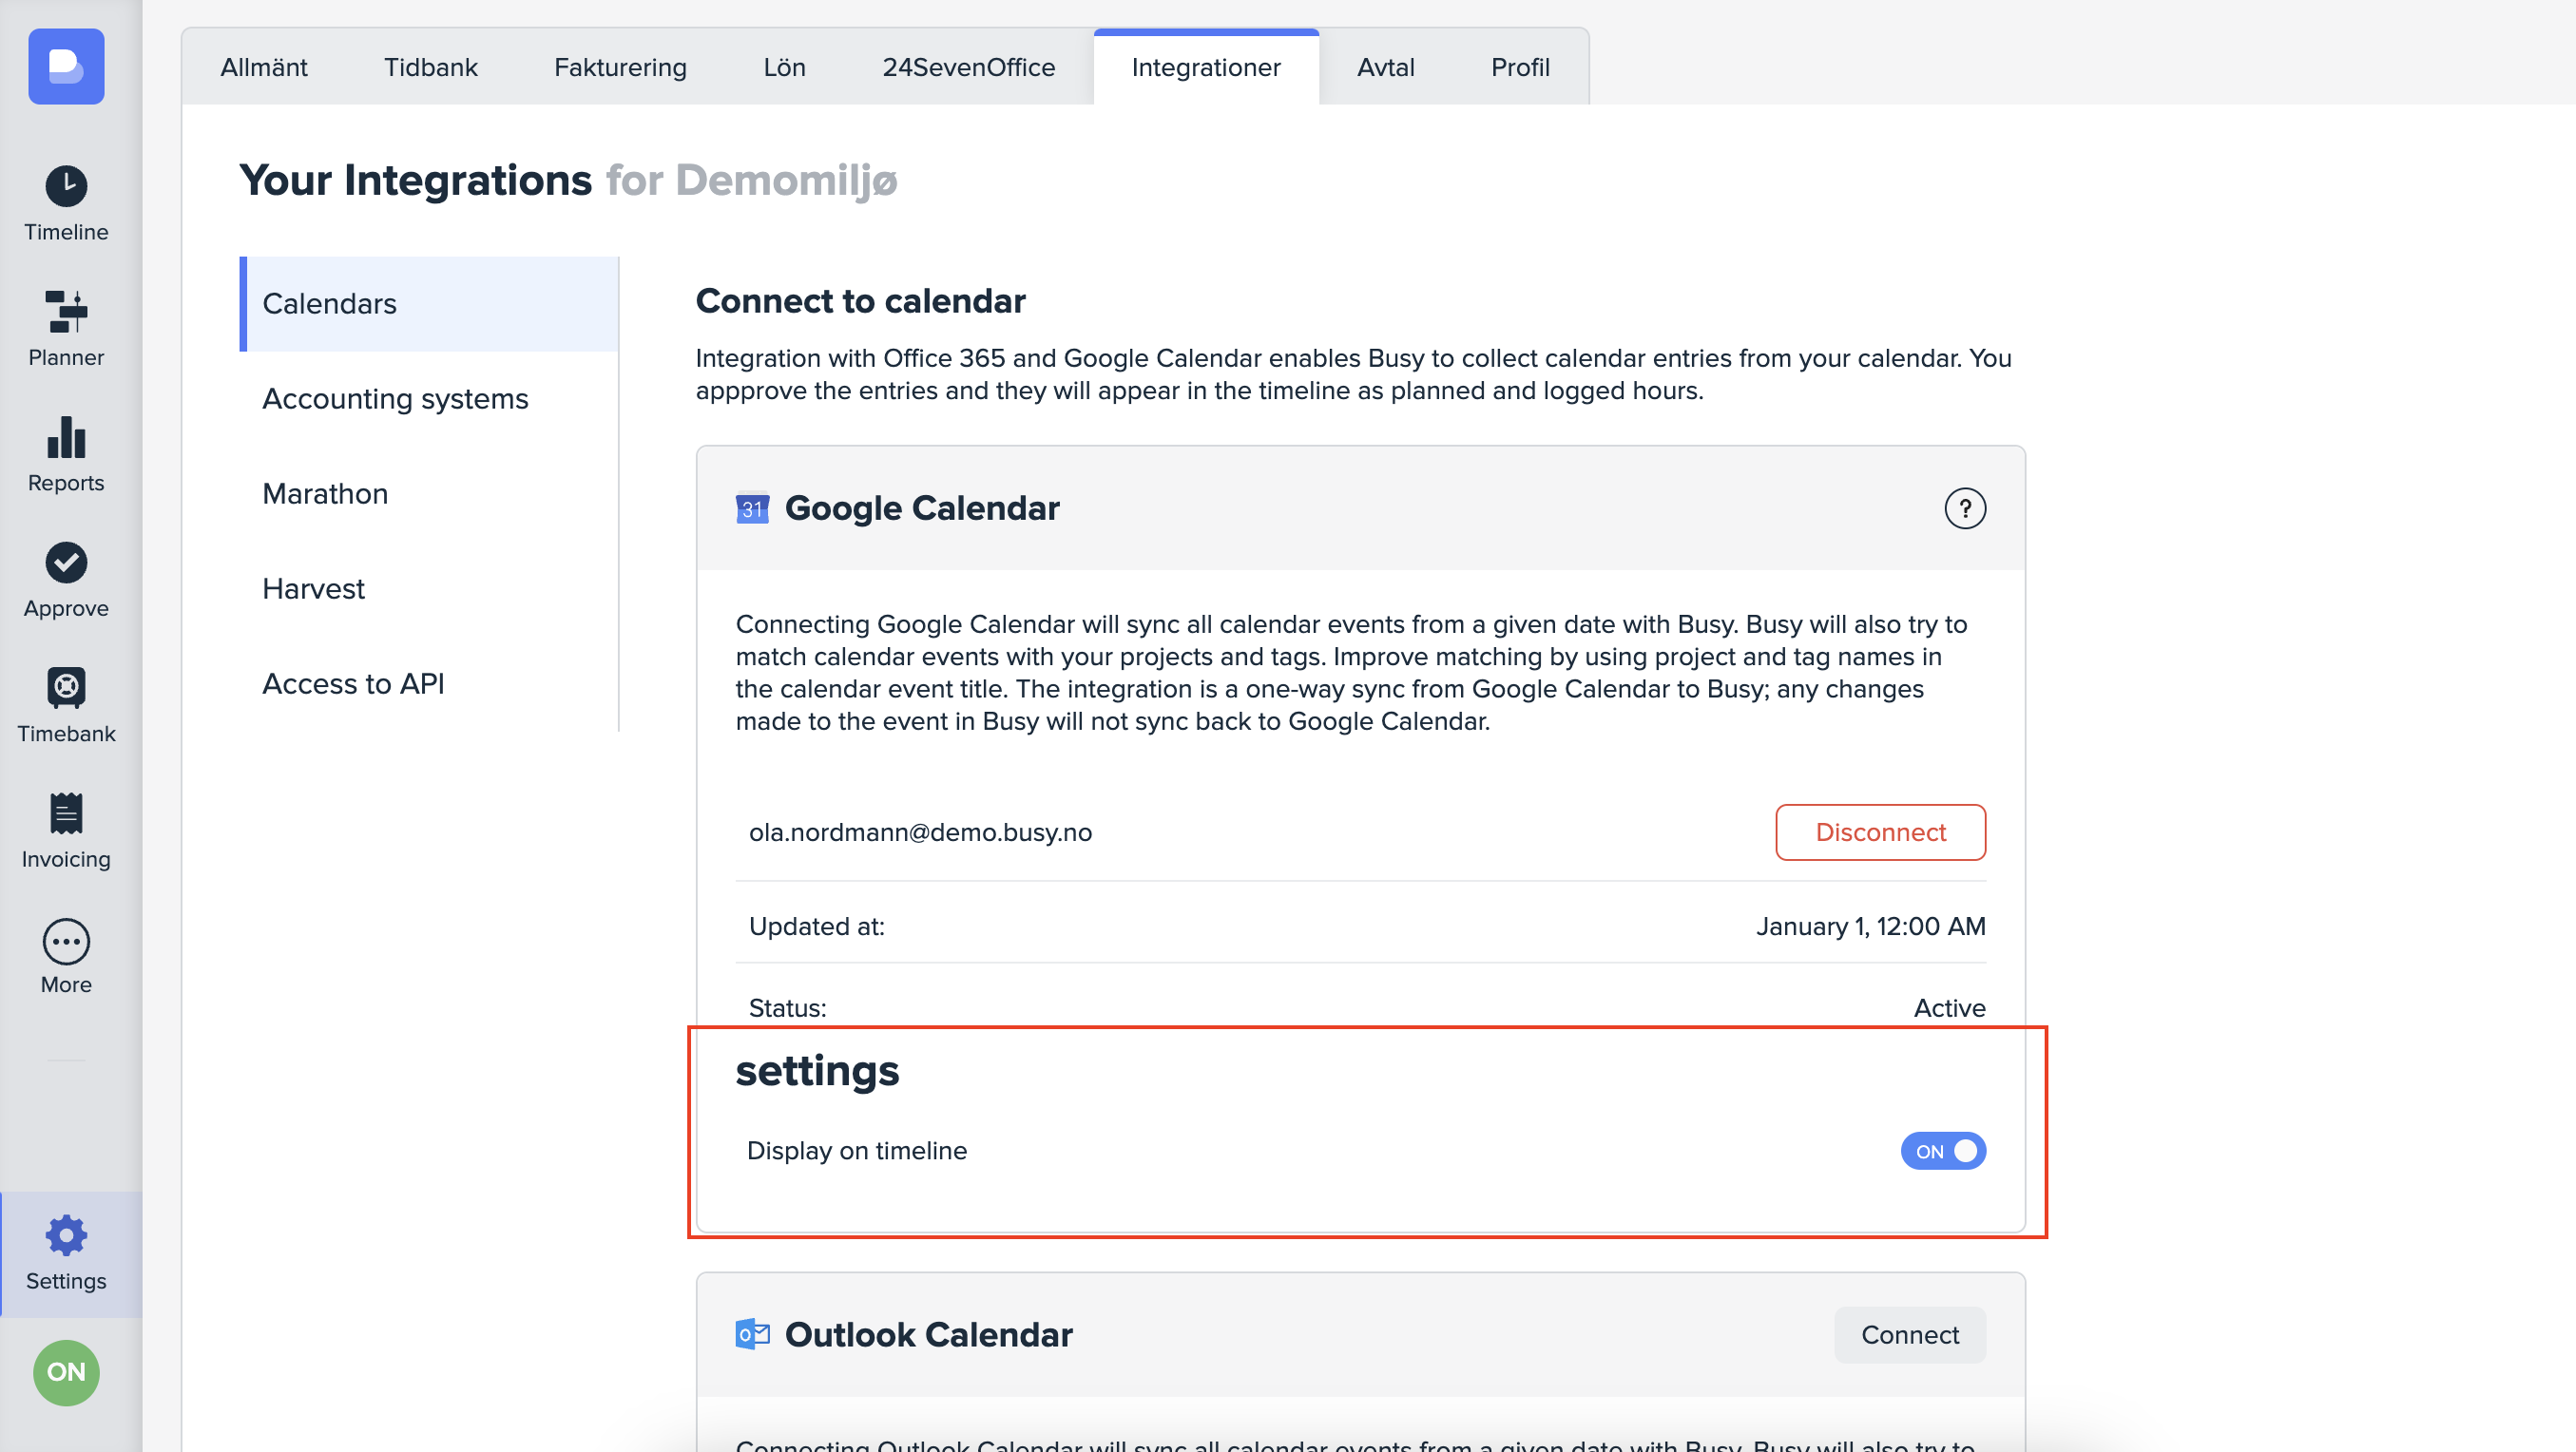Click the Settings gear icon
2576x1452 pixels.
click(66, 1236)
